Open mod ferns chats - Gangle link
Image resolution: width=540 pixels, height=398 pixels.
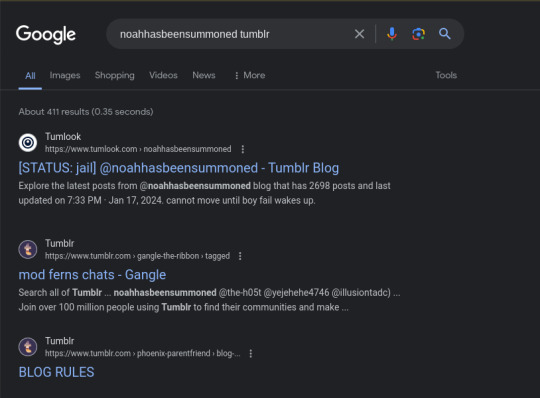pyautogui.click(x=92, y=275)
